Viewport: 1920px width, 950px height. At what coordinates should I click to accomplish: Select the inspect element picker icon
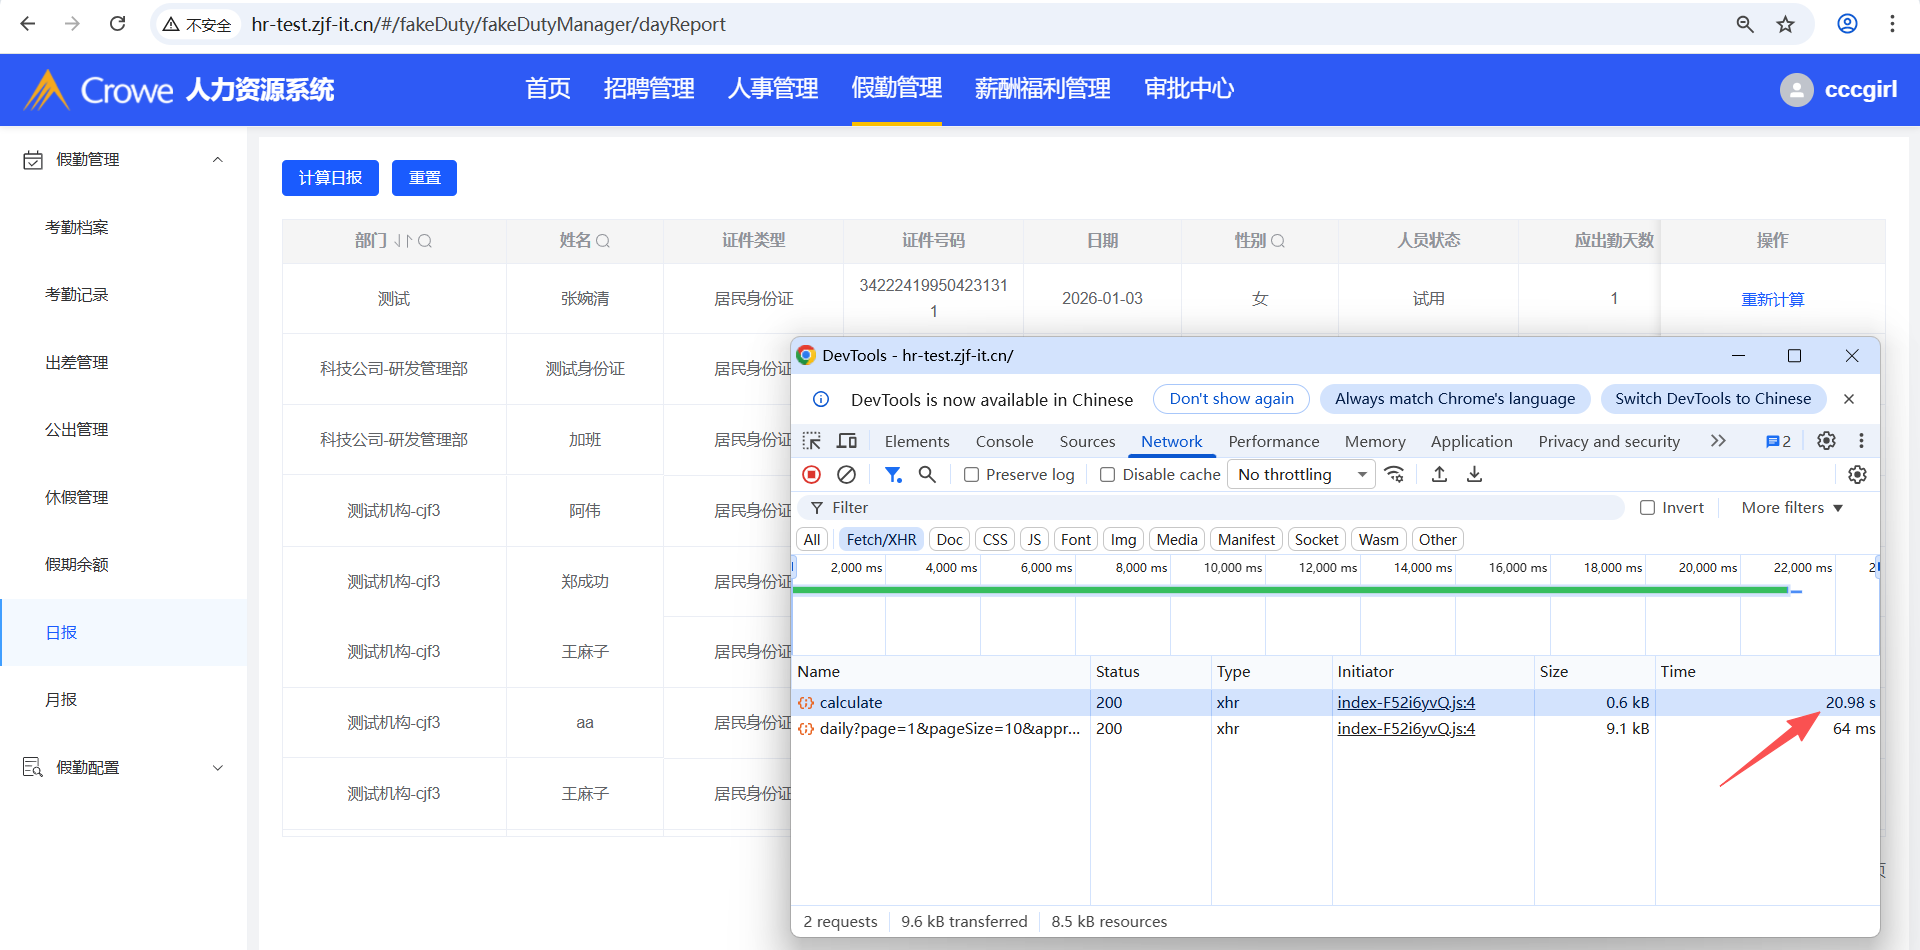coord(812,441)
